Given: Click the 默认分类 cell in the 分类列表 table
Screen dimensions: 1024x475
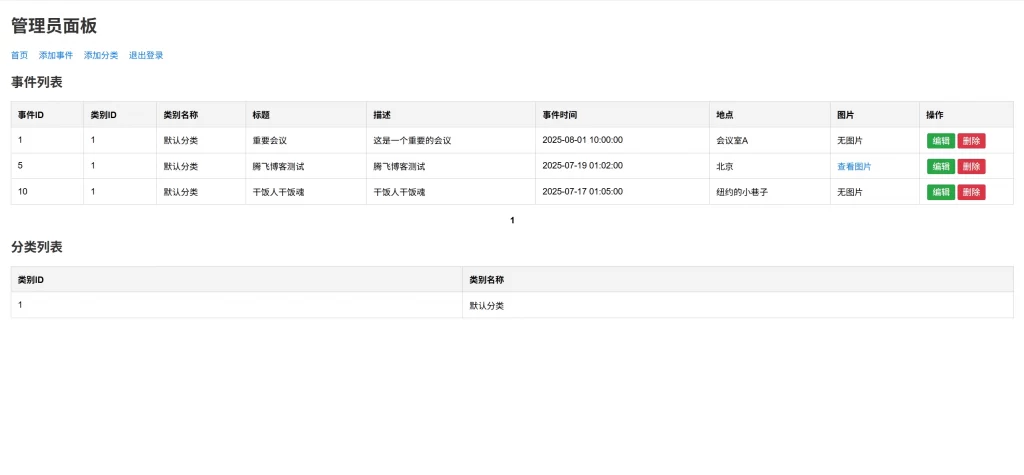Looking at the screenshot, I should point(487,305).
